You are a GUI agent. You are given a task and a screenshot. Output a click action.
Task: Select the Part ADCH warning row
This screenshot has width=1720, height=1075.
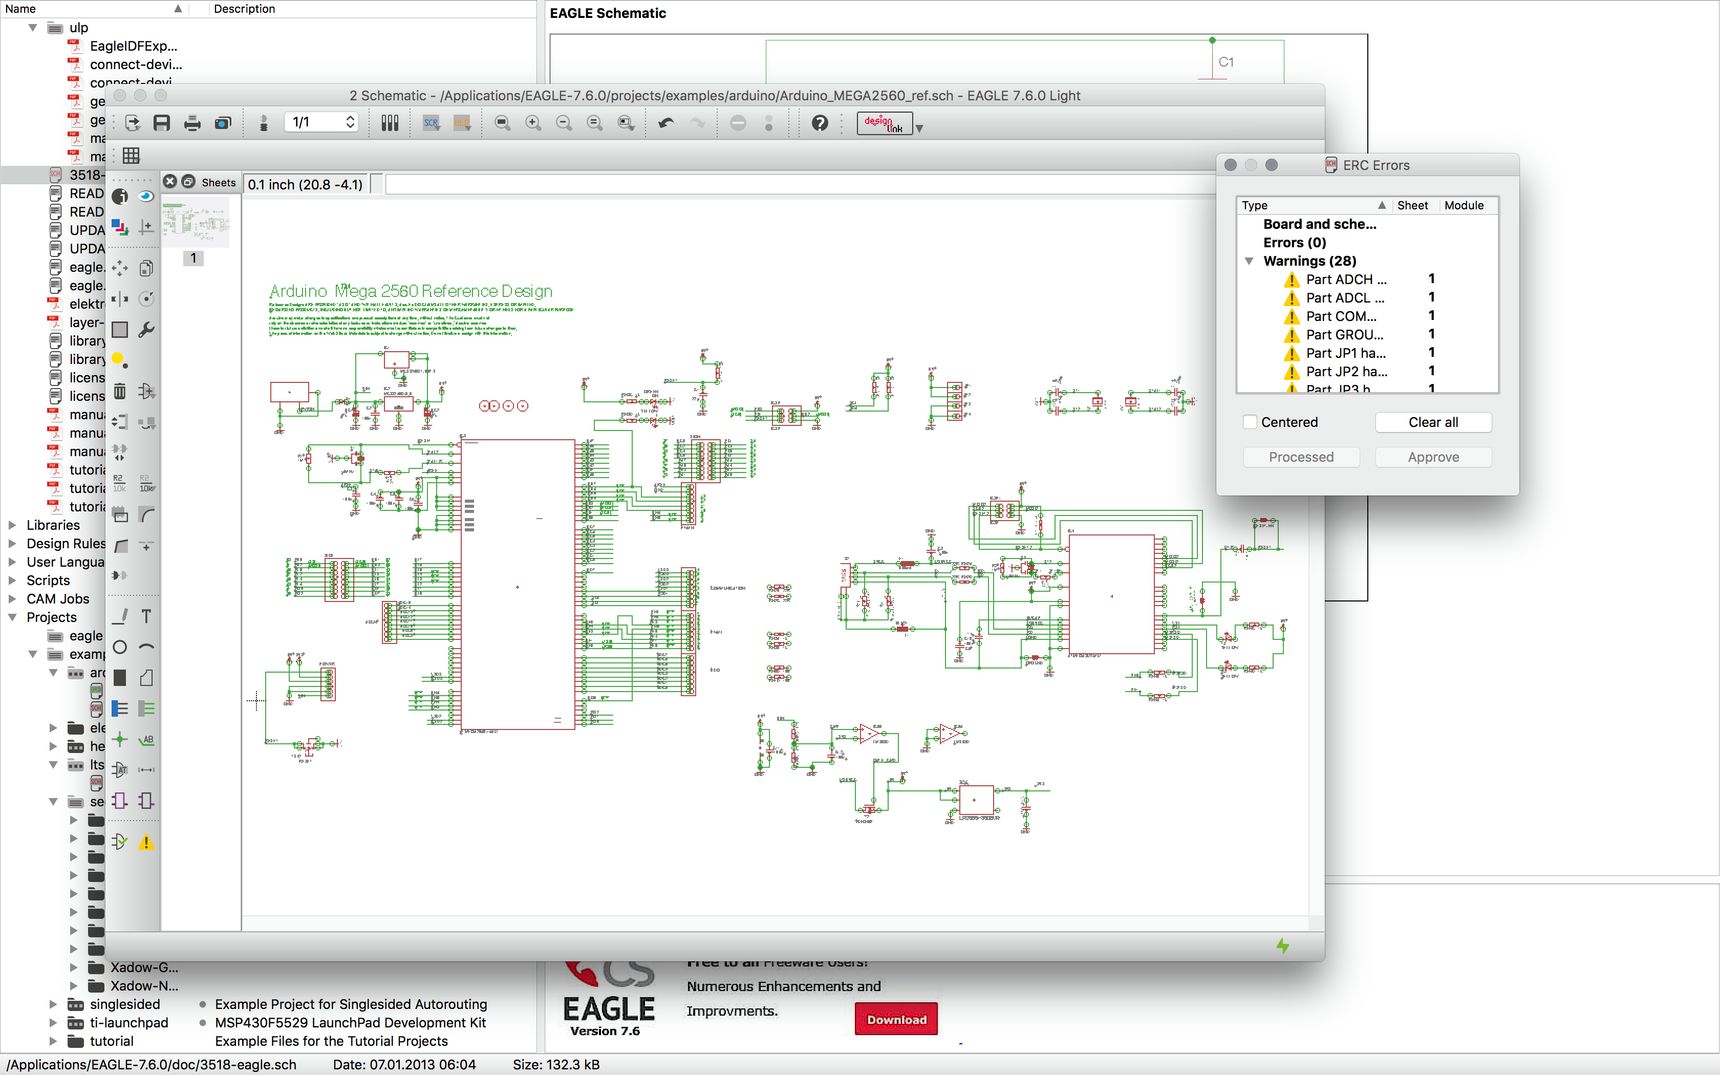[x=1367, y=279]
